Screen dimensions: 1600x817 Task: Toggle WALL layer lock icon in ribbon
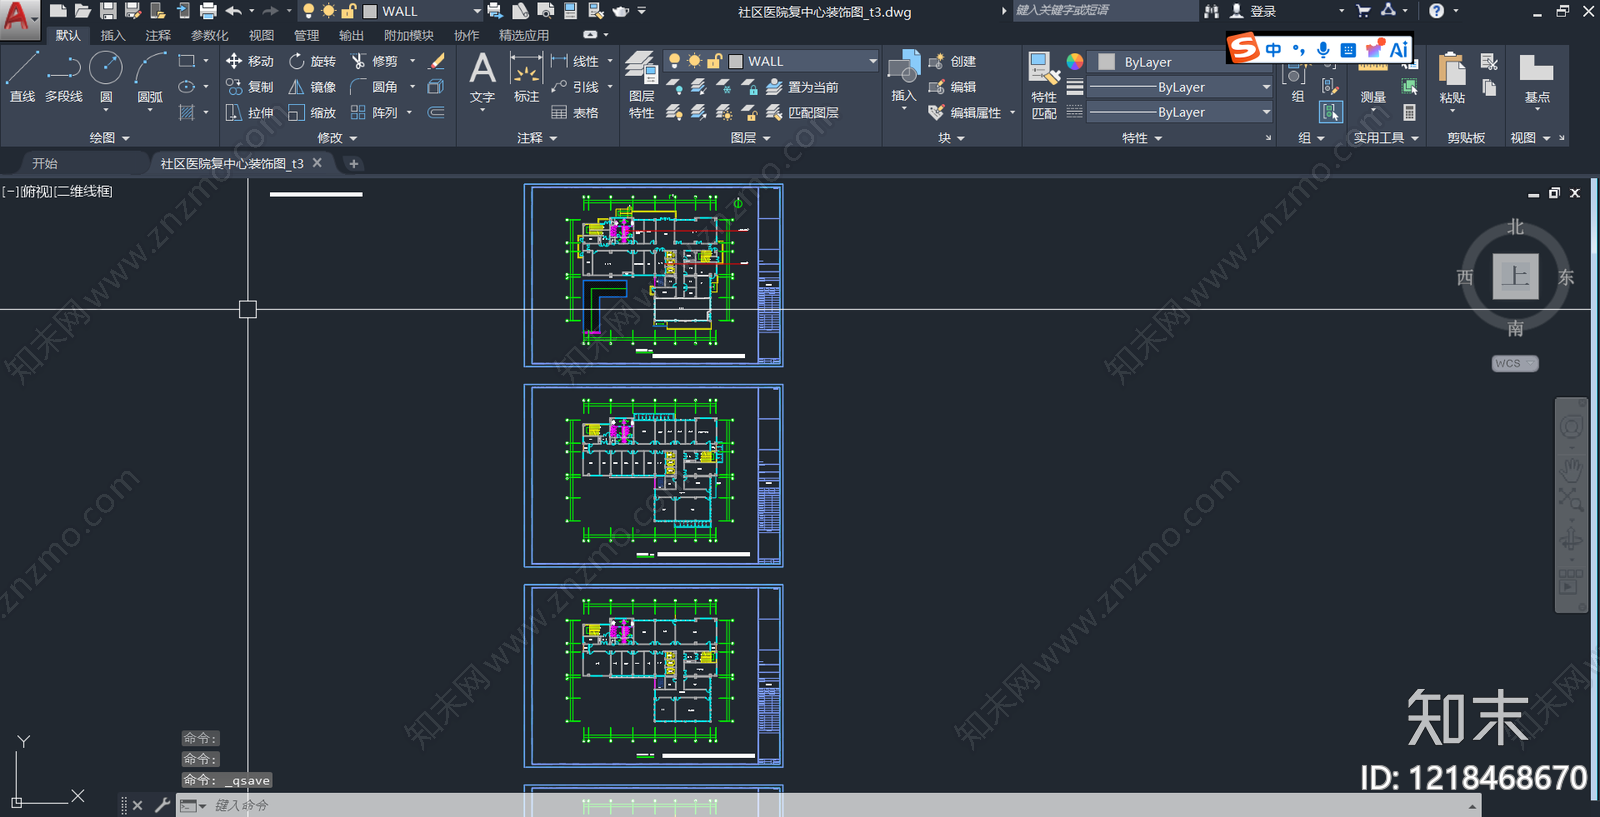tap(714, 61)
